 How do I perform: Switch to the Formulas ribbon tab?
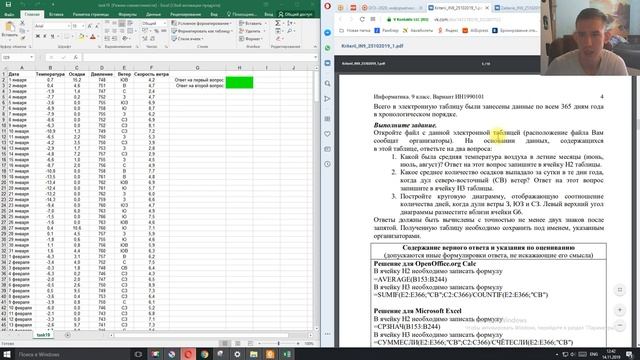pos(127,14)
